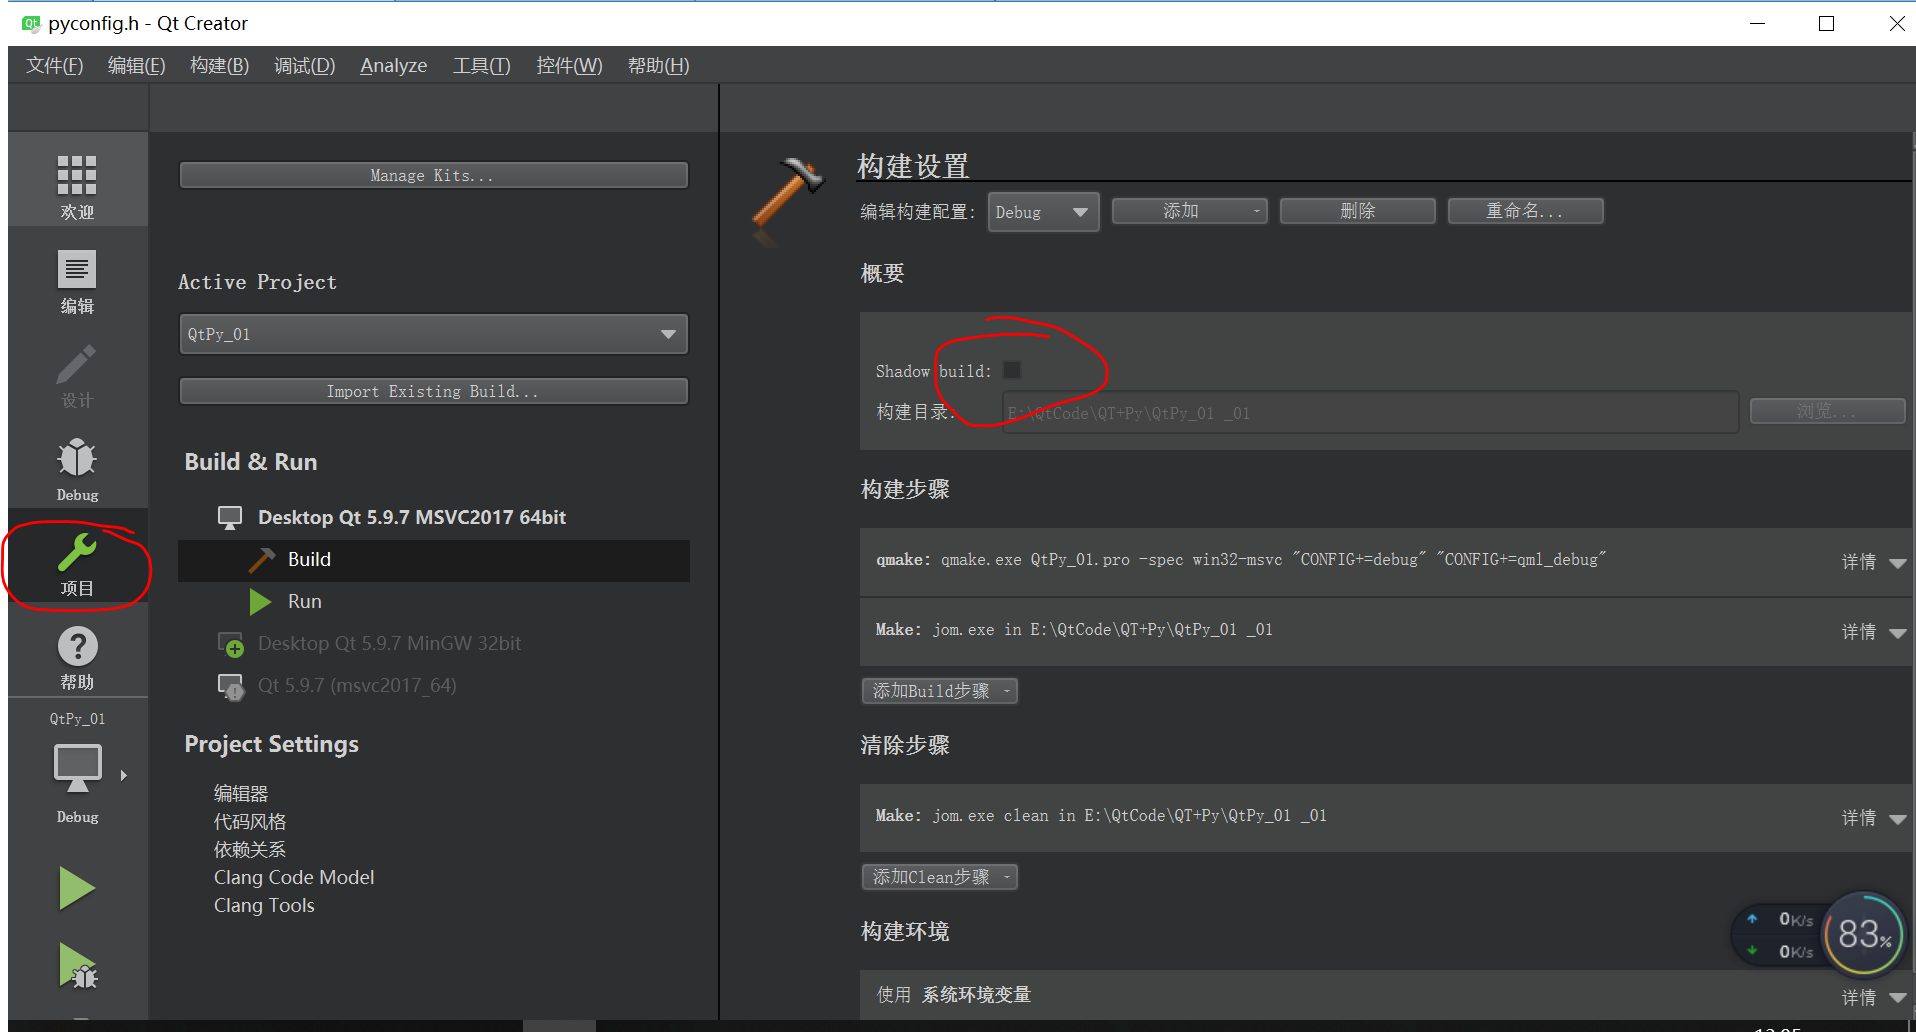The image size is (1916, 1032).
Task: Open Code Style (代码风格) project settings
Action: pyautogui.click(x=250, y=821)
